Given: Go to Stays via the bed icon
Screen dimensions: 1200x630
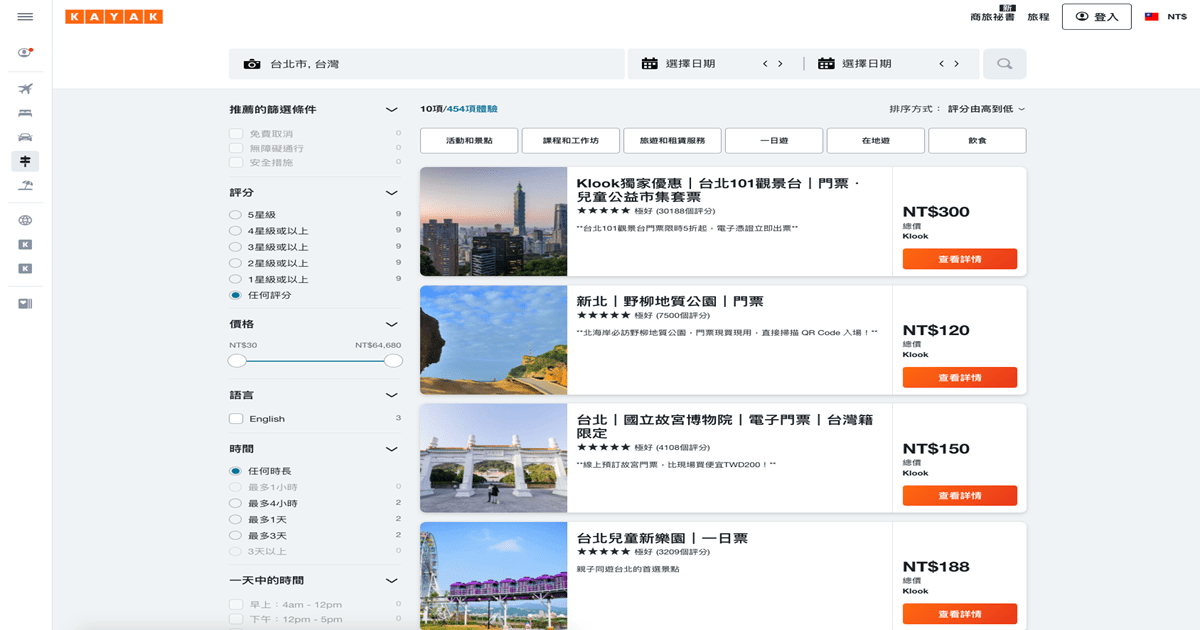Looking at the screenshot, I should click(25, 113).
